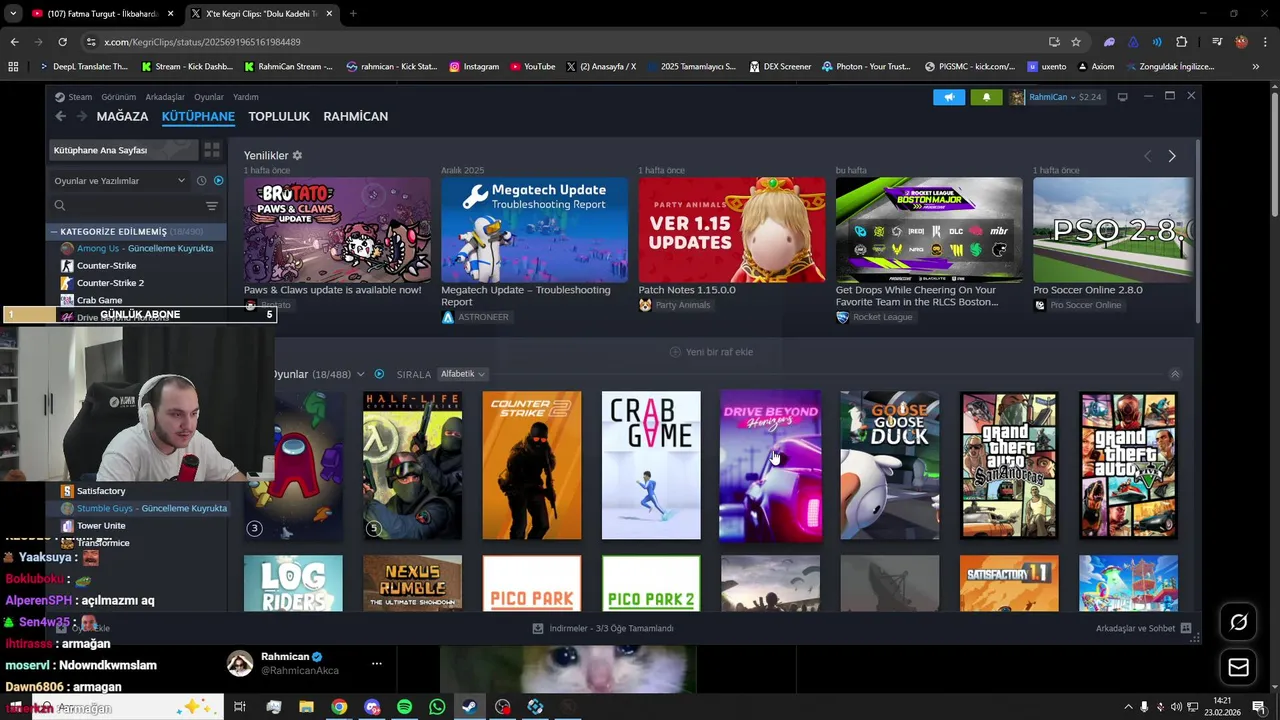
Task: Open Steam big picture display icon
Action: coord(1122,97)
